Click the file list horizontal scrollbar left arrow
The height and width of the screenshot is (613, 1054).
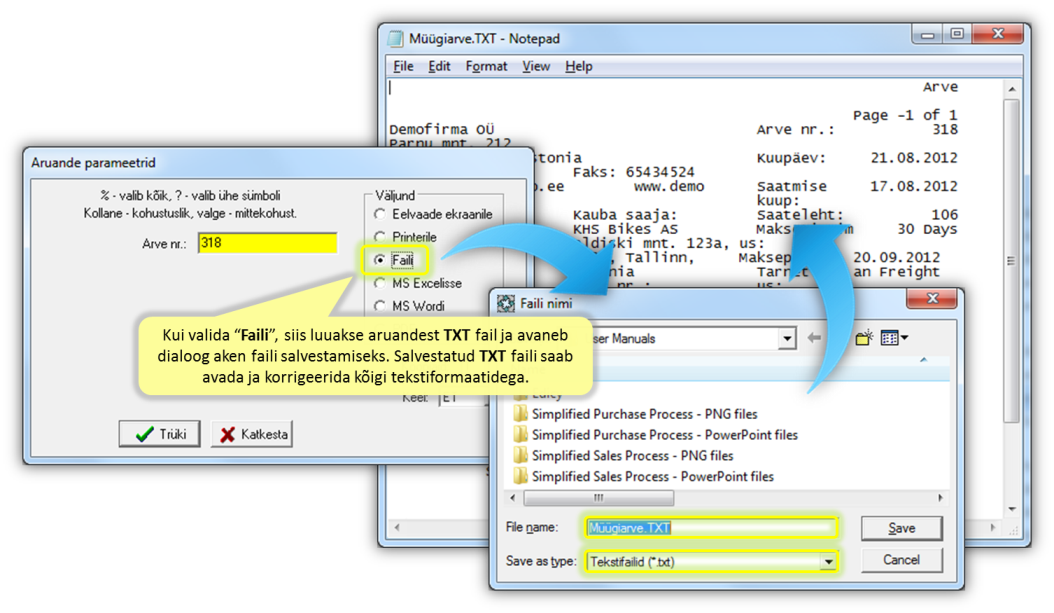(x=514, y=498)
